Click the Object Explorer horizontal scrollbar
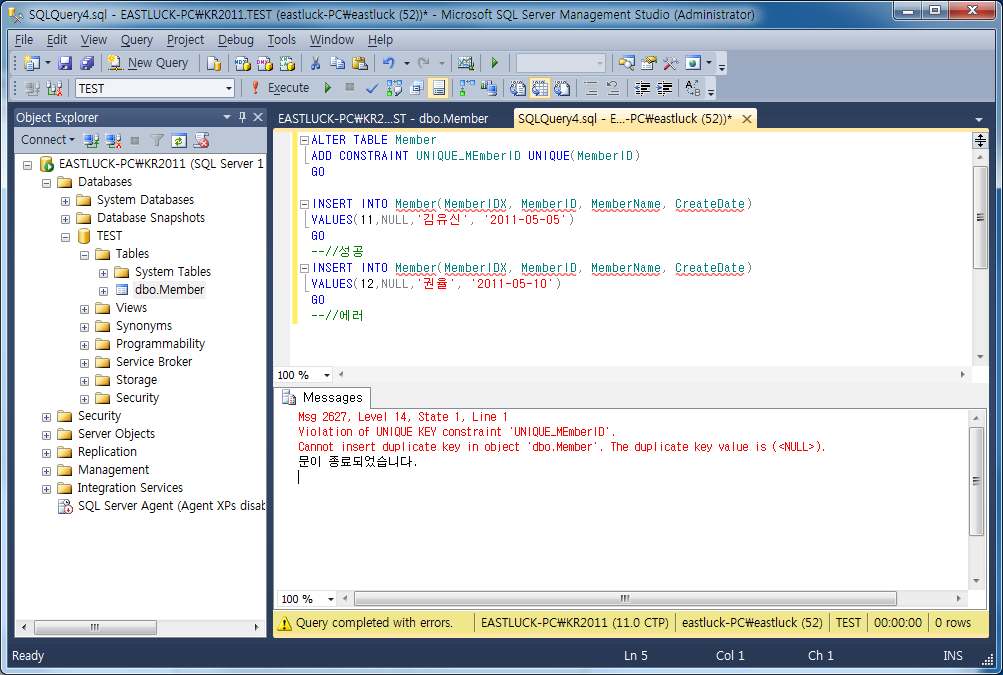The height and width of the screenshot is (675, 1003). click(x=95, y=627)
